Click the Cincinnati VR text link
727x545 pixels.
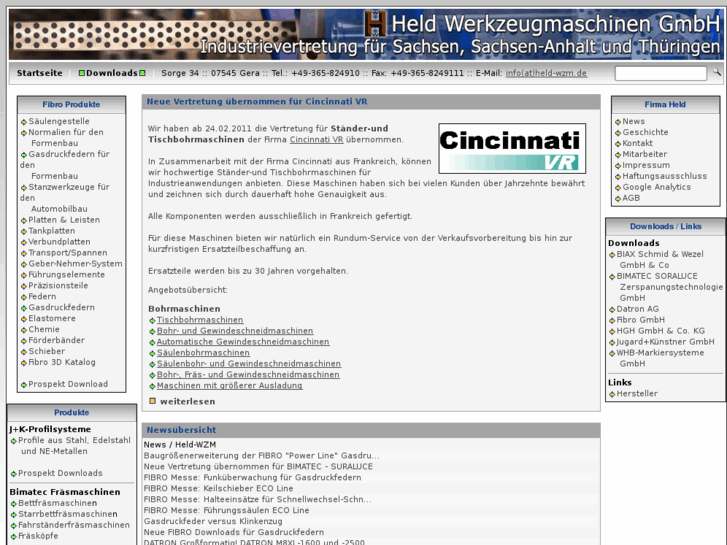316,140
